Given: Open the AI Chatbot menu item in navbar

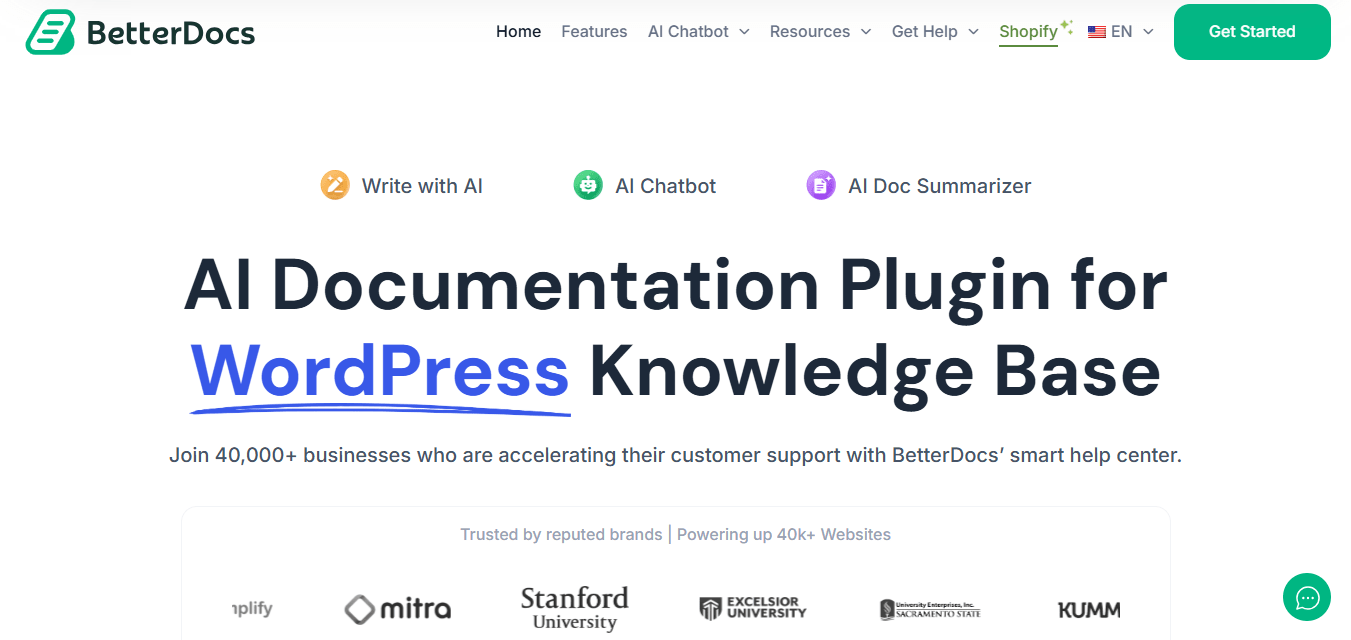Looking at the screenshot, I should tap(688, 32).
